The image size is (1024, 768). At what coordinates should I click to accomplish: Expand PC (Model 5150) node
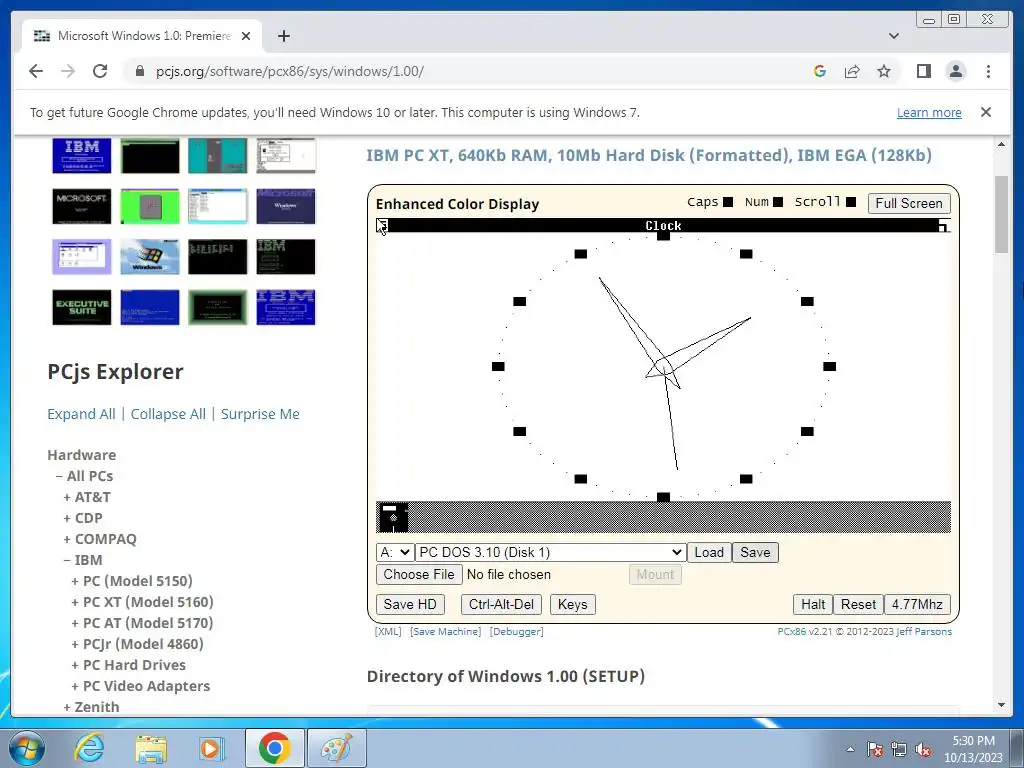132,581
